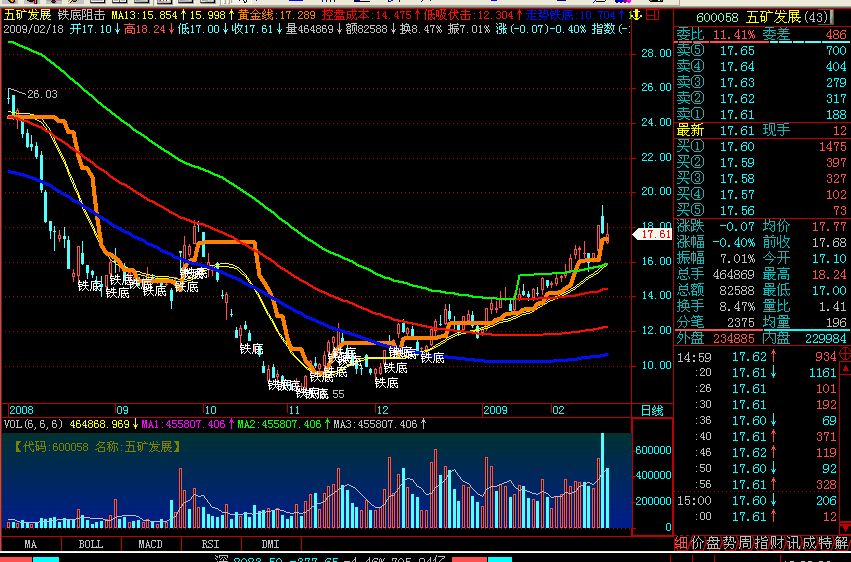Click the crosshair circle icon beside tick list
This screenshot has height=562, width=851.
click(x=844, y=354)
